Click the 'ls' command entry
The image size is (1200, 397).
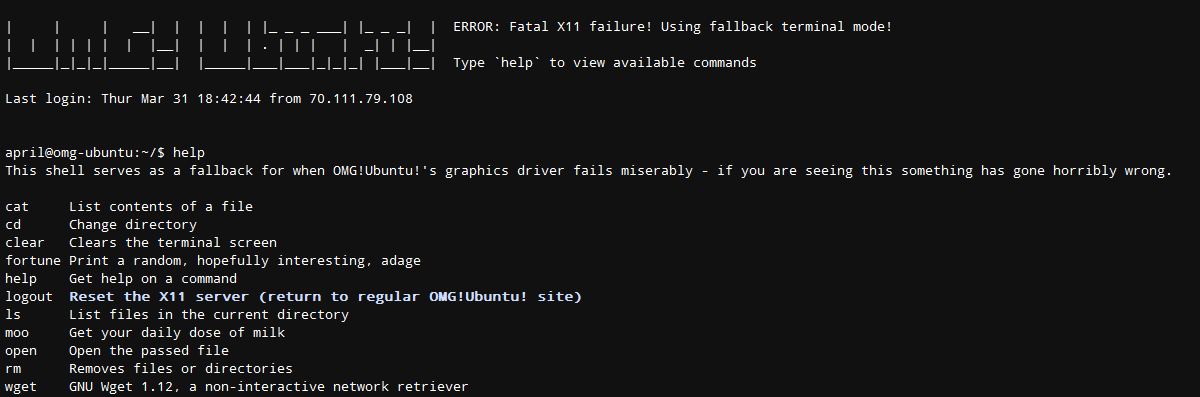[13, 315]
